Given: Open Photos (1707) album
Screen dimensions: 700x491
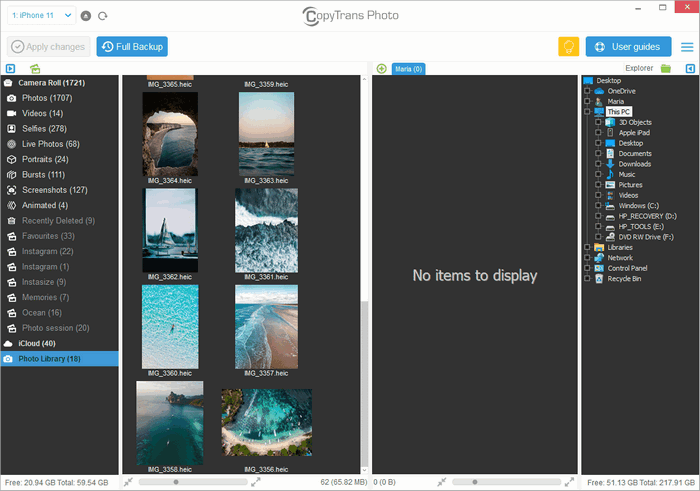Looking at the screenshot, I should tap(60, 98).
